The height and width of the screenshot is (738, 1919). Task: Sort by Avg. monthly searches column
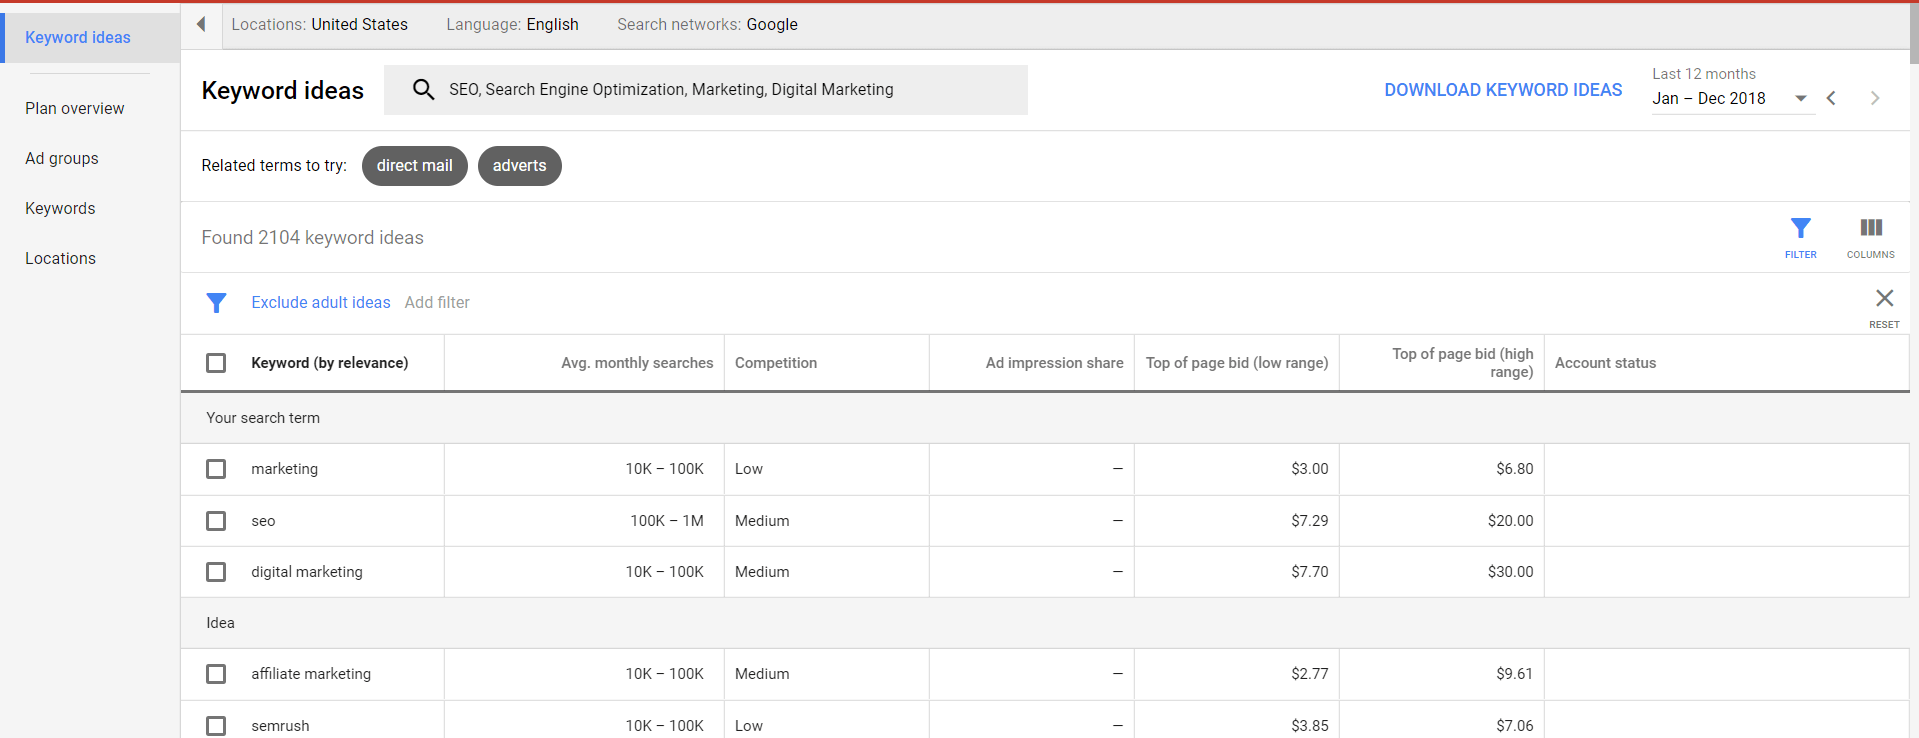(637, 363)
